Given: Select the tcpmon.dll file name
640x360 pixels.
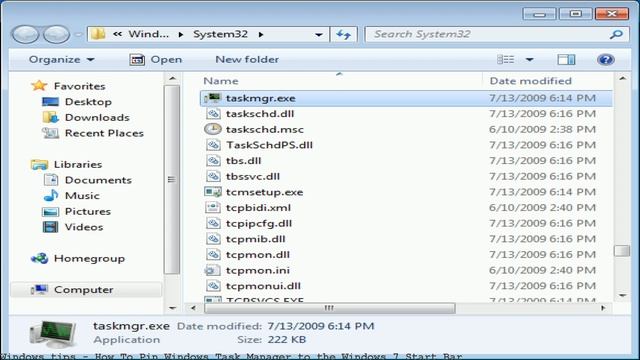Looking at the screenshot, I should (x=258, y=255).
